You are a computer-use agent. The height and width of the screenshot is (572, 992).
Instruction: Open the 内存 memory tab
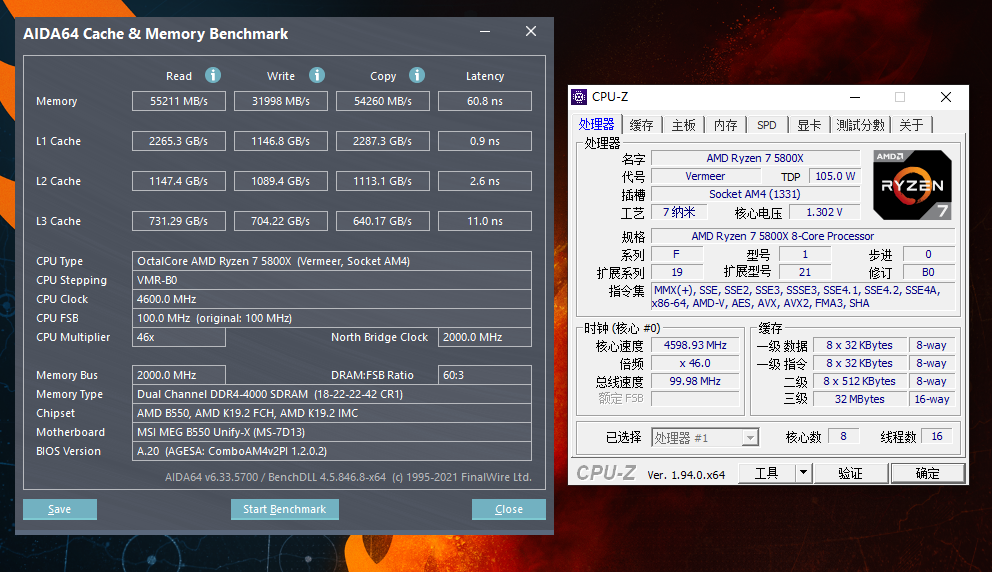point(726,125)
